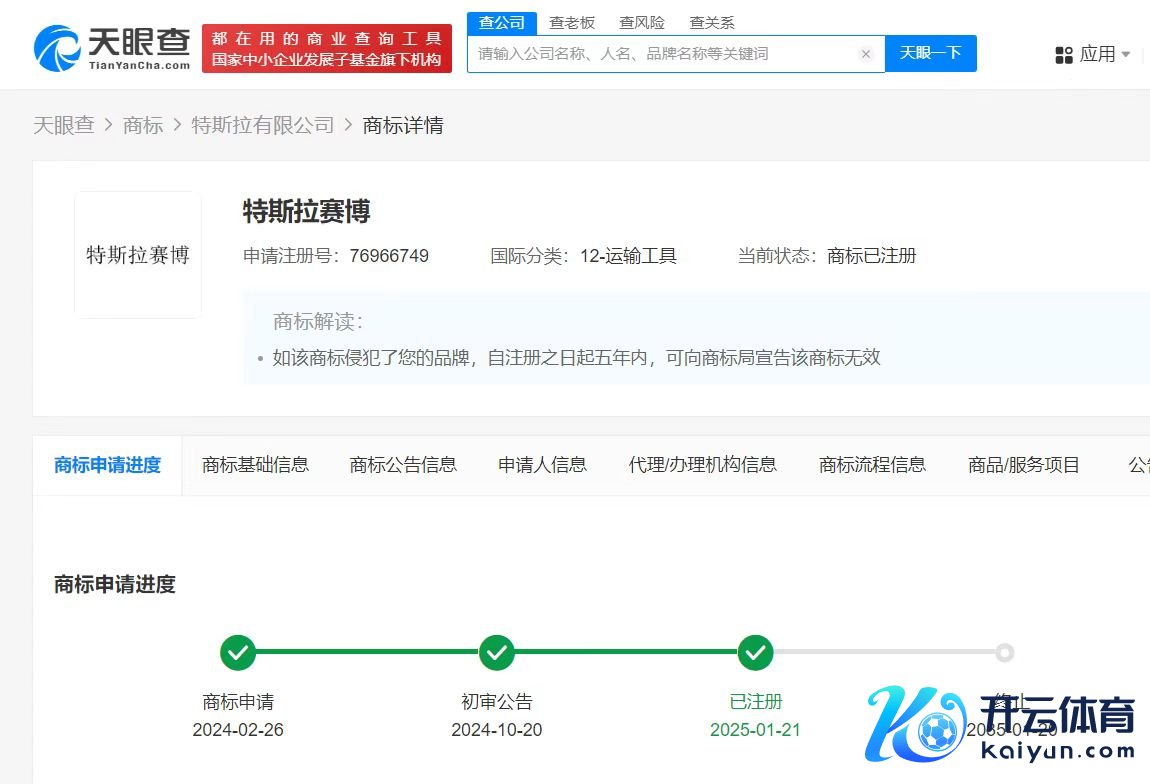The image size is (1150, 784).
Task: Go to 特斯拉有限公司 breadcrumb link
Action: [x=263, y=125]
